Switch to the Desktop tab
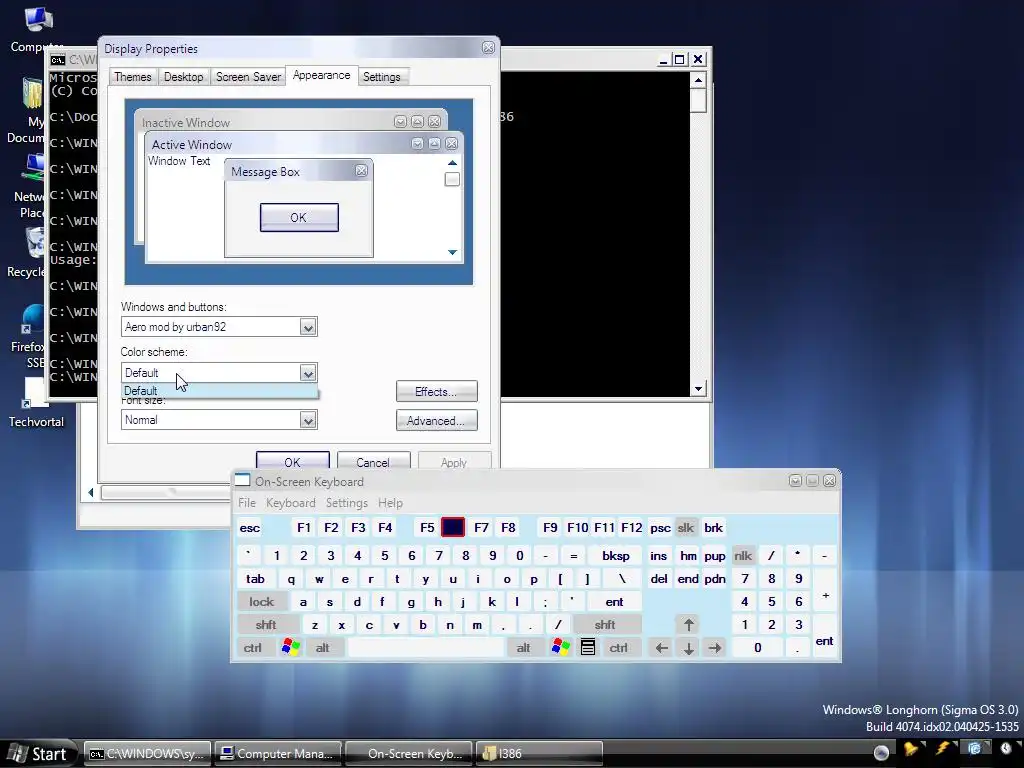The height and width of the screenshot is (768, 1024). click(184, 77)
